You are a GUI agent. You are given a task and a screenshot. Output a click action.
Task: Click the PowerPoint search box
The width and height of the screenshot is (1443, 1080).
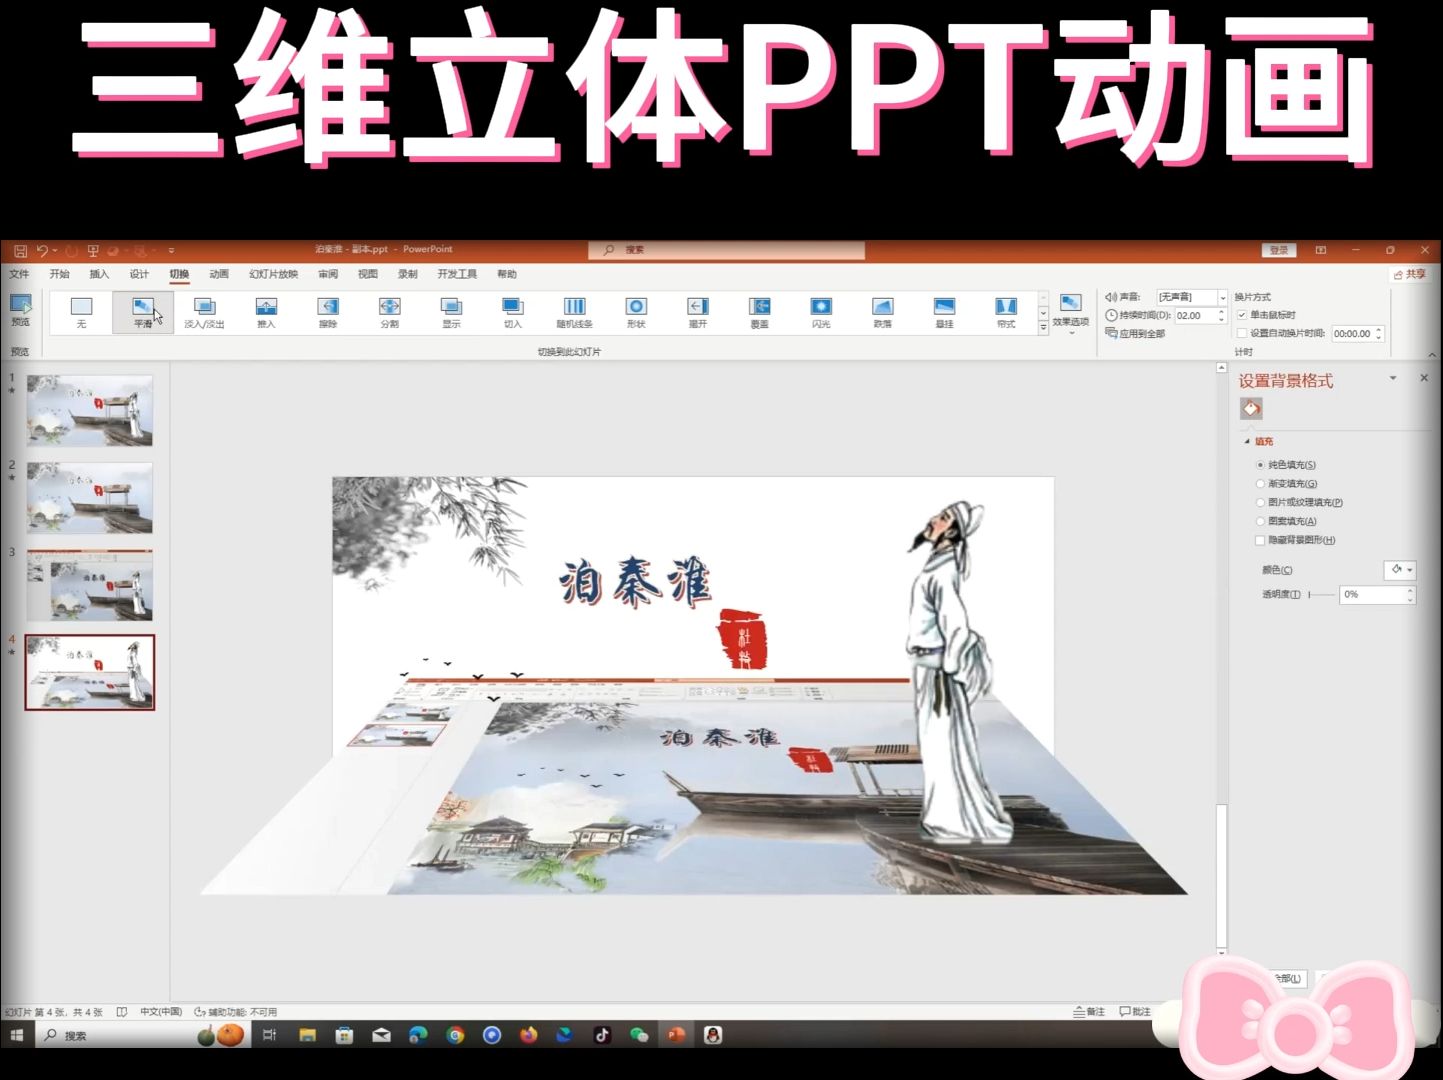coord(726,250)
